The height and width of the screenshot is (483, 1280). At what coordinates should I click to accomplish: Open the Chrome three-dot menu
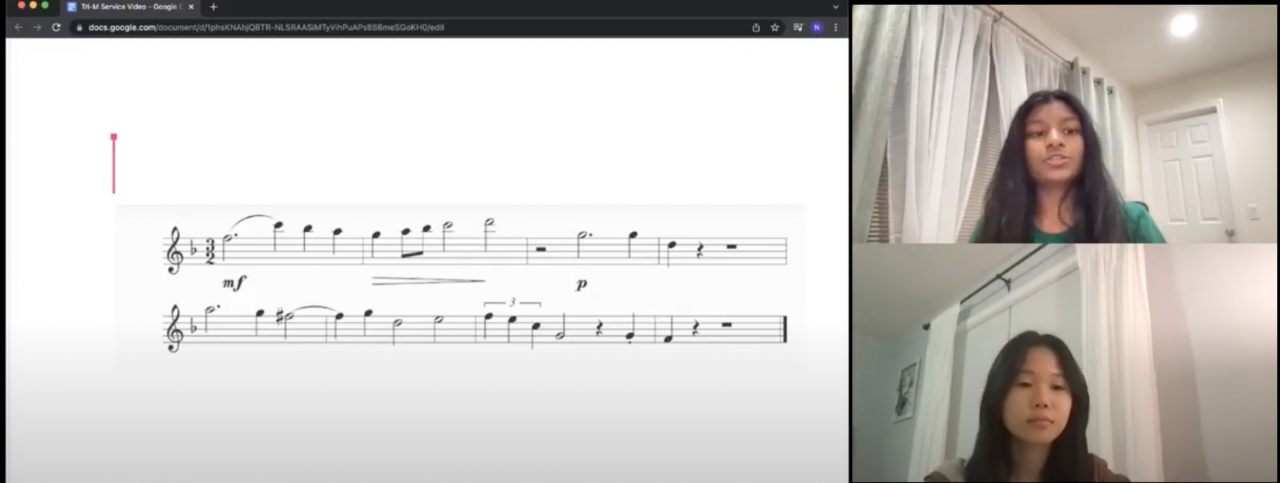(836, 27)
